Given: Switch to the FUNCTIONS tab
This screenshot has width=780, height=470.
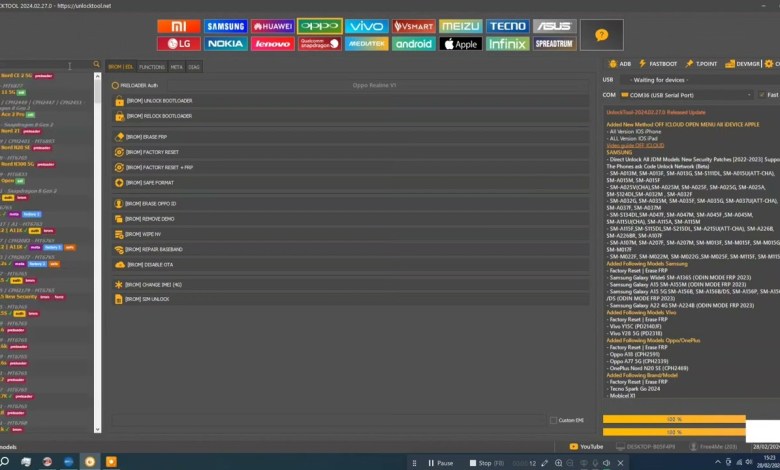Looking at the screenshot, I should pos(152,67).
